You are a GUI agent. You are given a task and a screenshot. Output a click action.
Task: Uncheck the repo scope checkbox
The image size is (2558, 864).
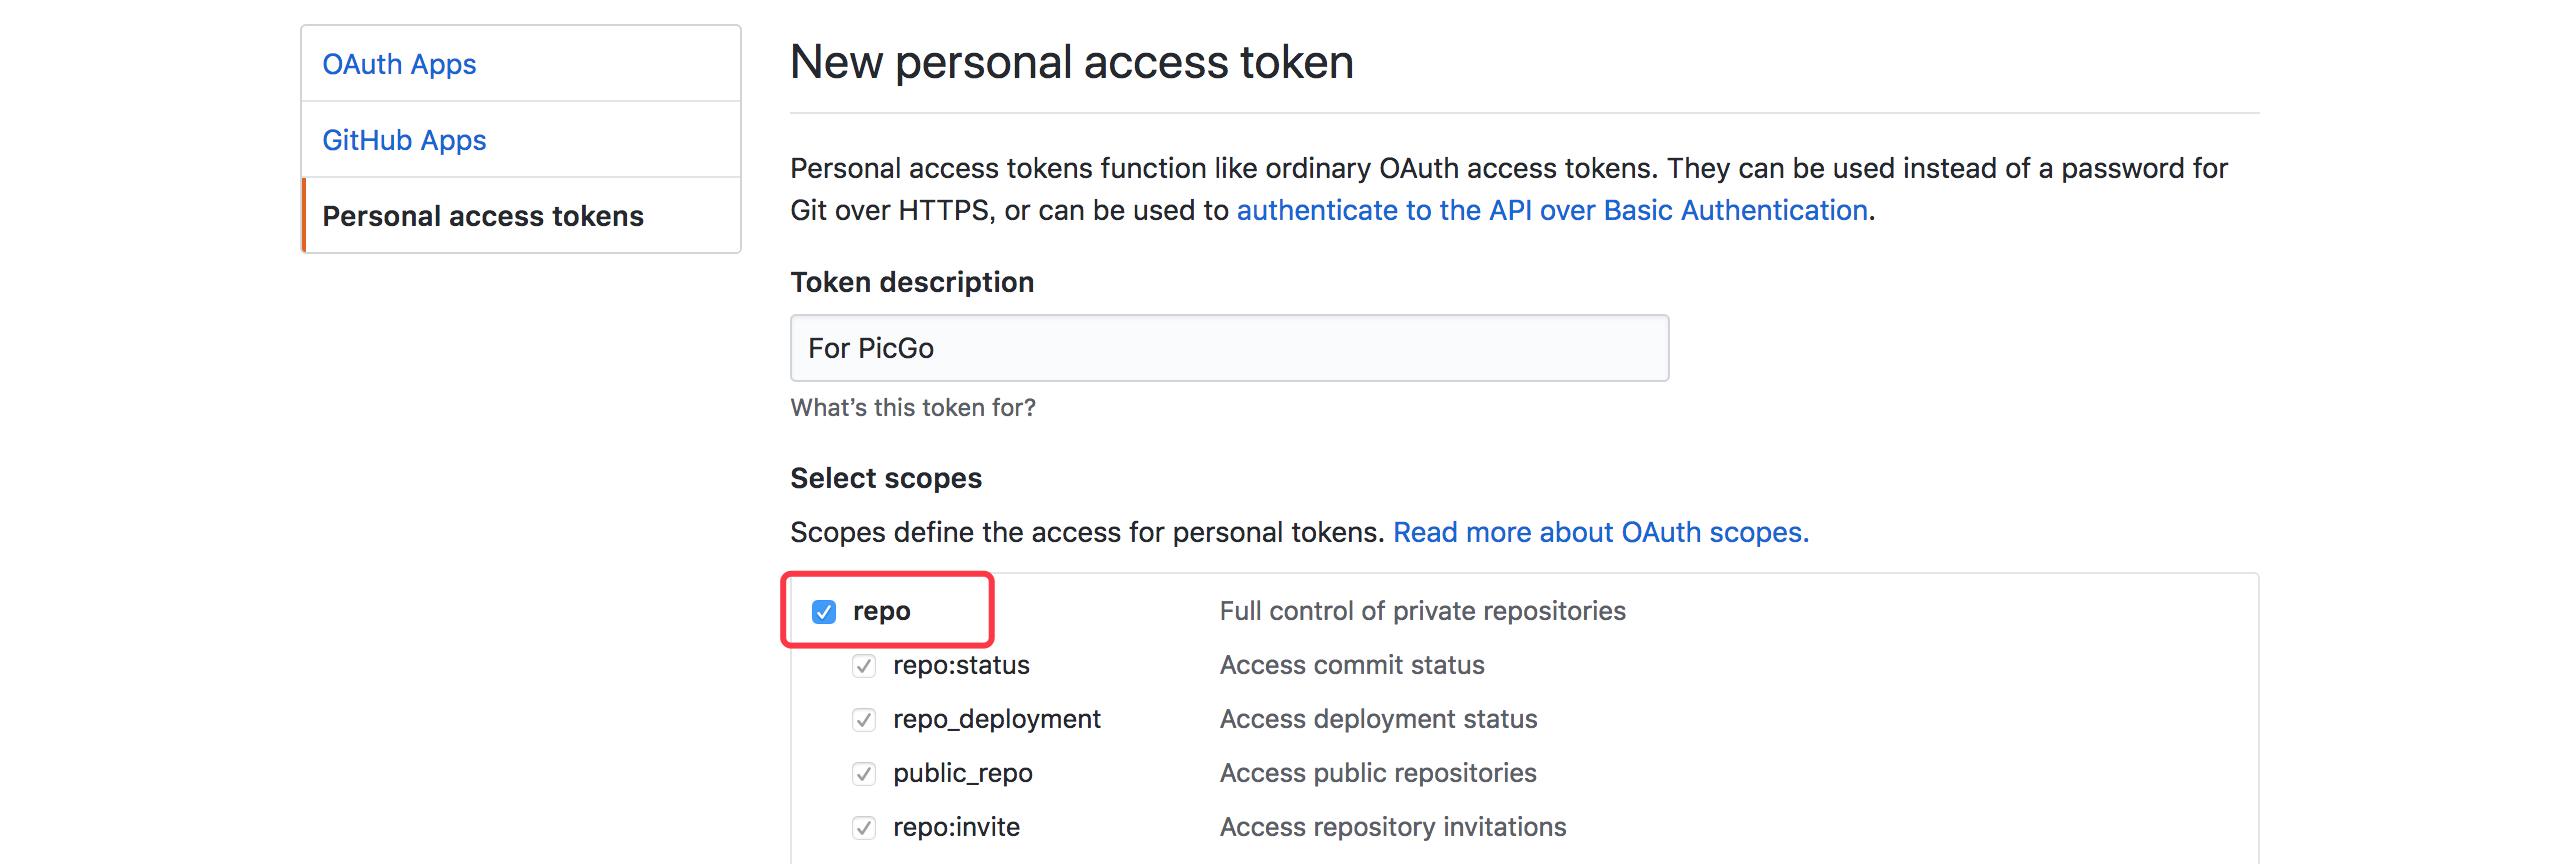[823, 610]
